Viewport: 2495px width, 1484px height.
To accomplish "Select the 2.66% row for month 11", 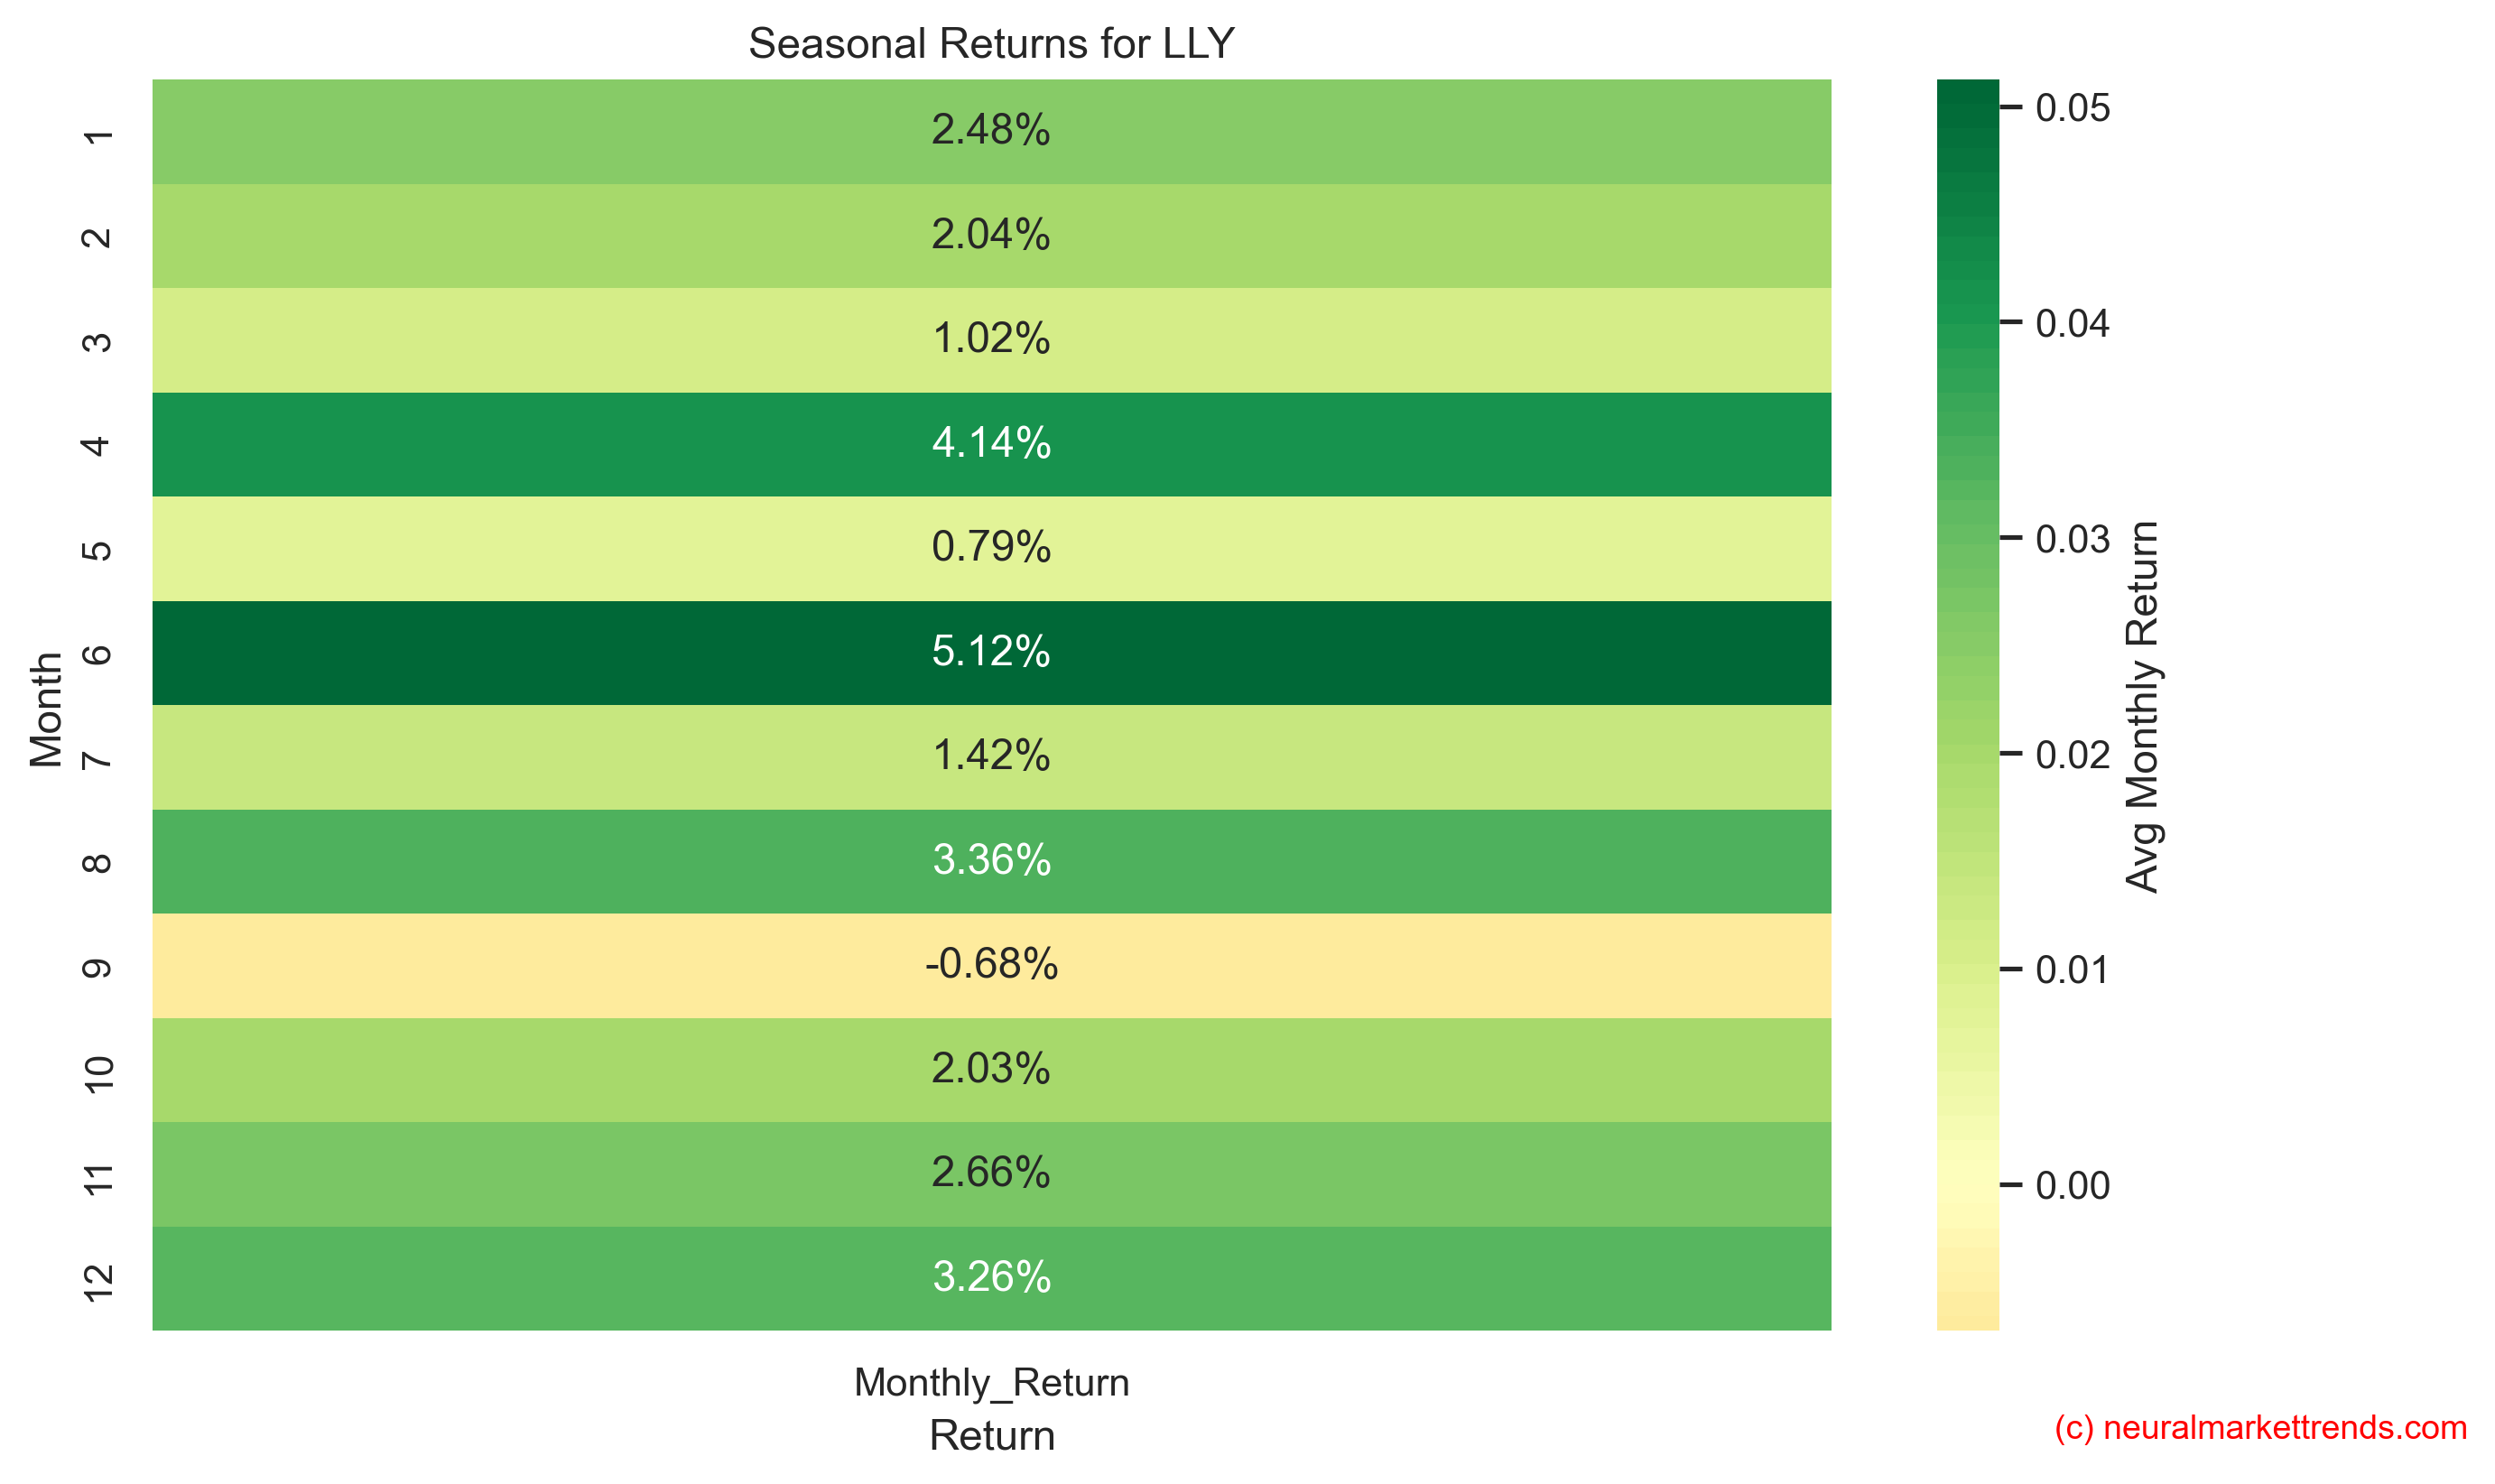I will click(990, 1173).
